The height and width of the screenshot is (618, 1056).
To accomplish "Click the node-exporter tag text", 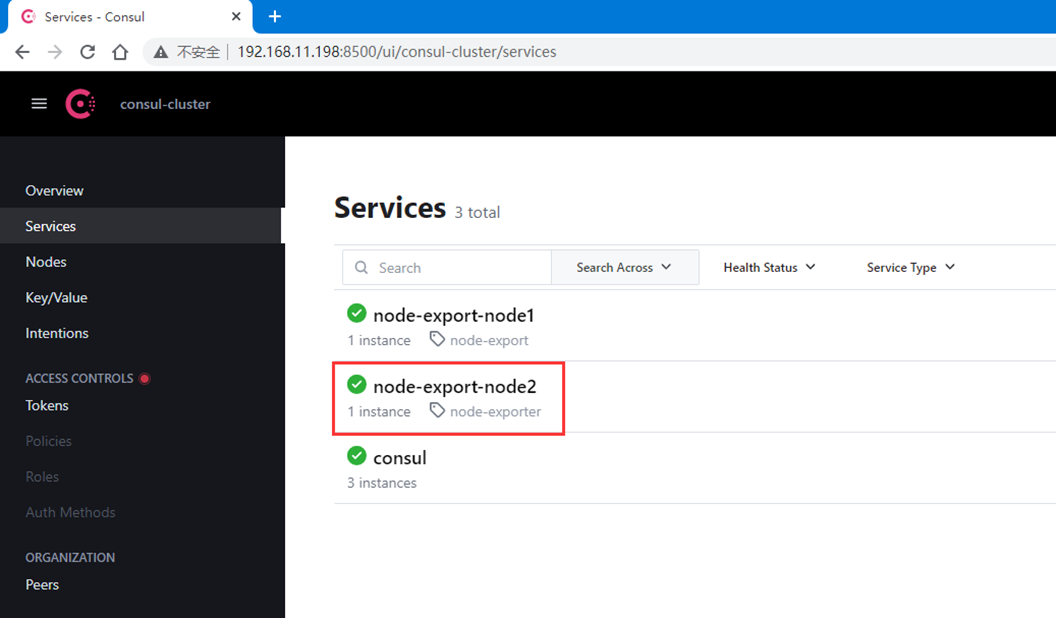I will 496,412.
